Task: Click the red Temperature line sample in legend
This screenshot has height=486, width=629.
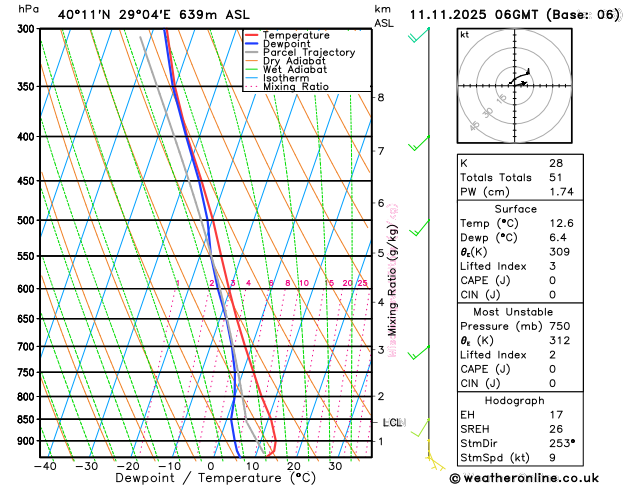Action: 251,35
